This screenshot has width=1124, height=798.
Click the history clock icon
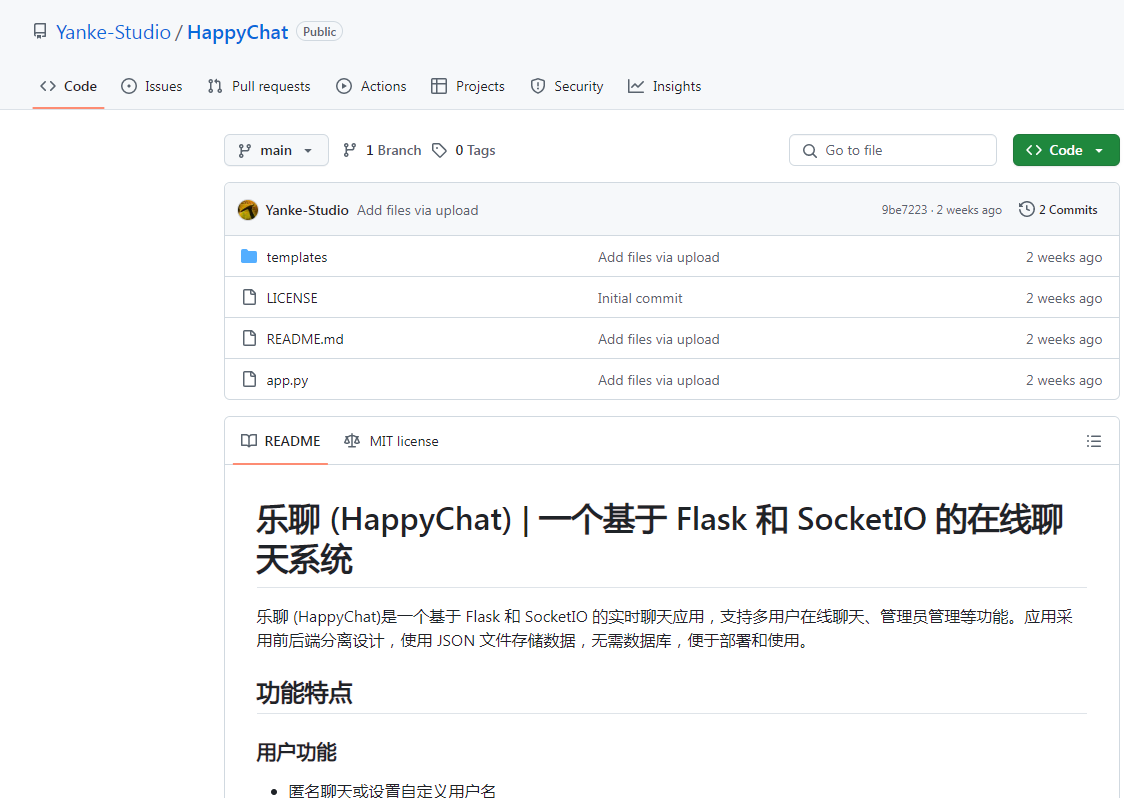click(1027, 209)
